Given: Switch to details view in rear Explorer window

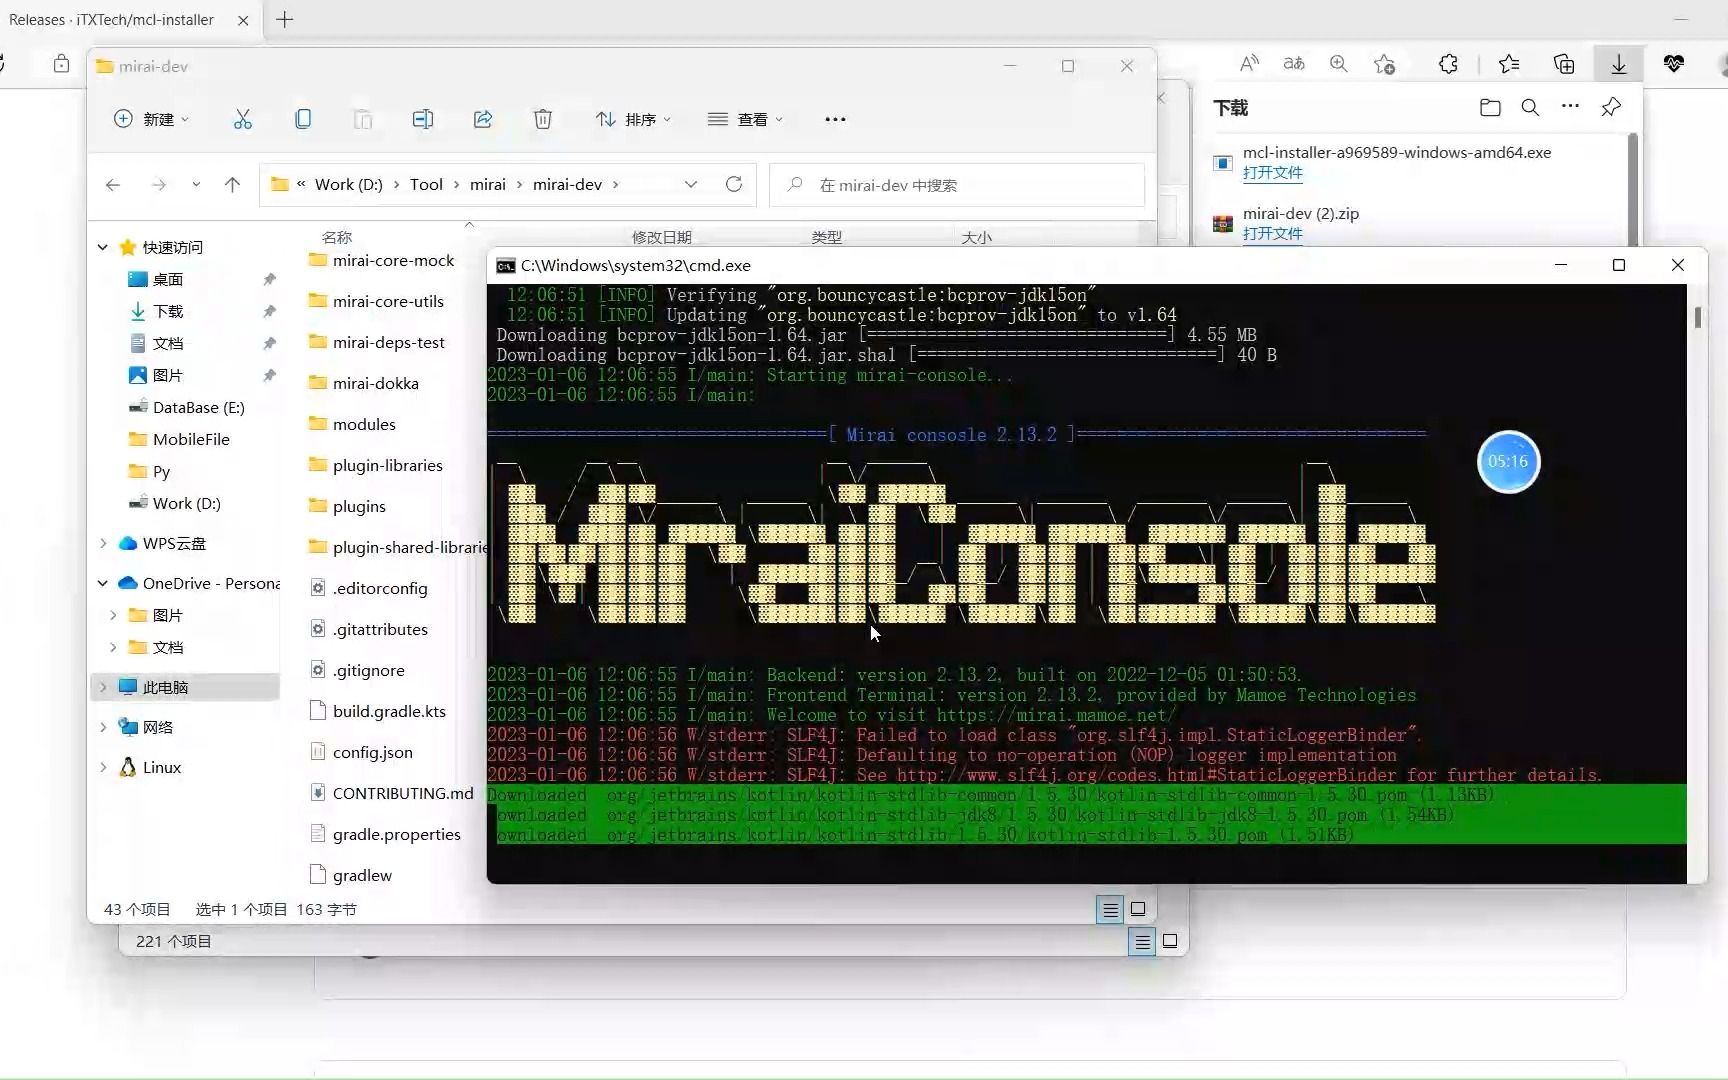Looking at the screenshot, I should click(x=1142, y=941).
